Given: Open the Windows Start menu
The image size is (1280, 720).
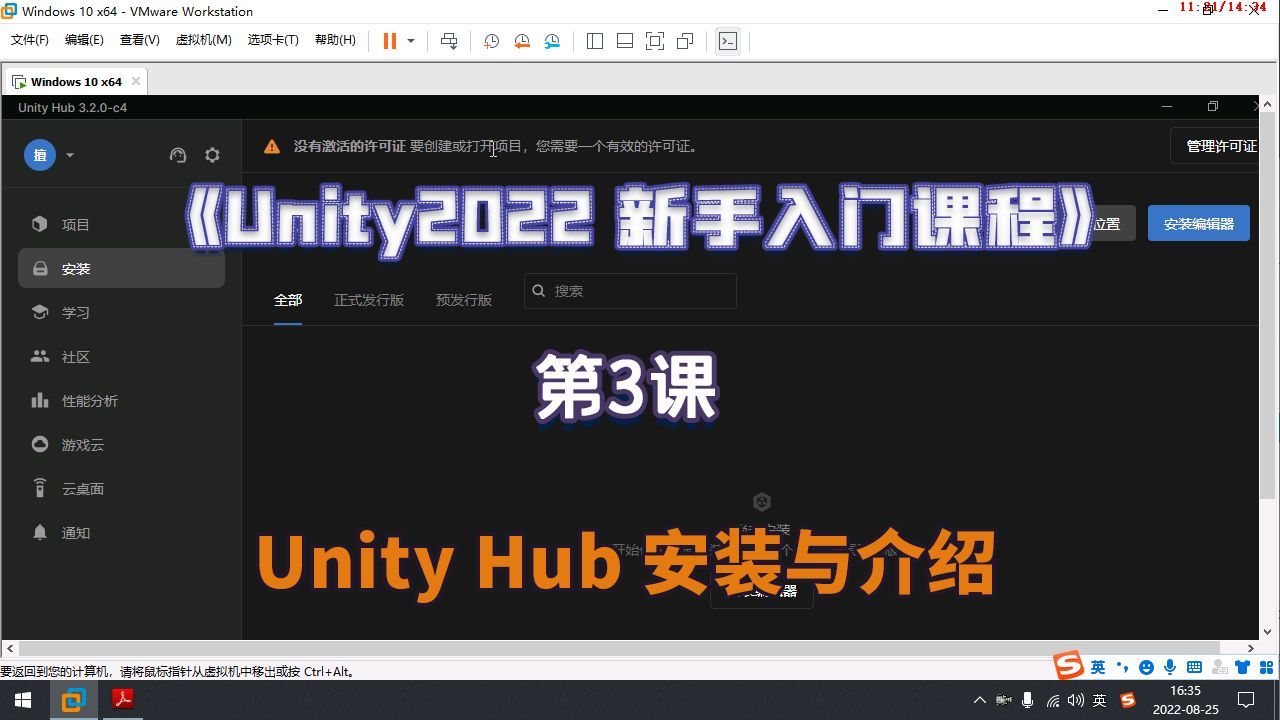Looking at the screenshot, I should 23,700.
